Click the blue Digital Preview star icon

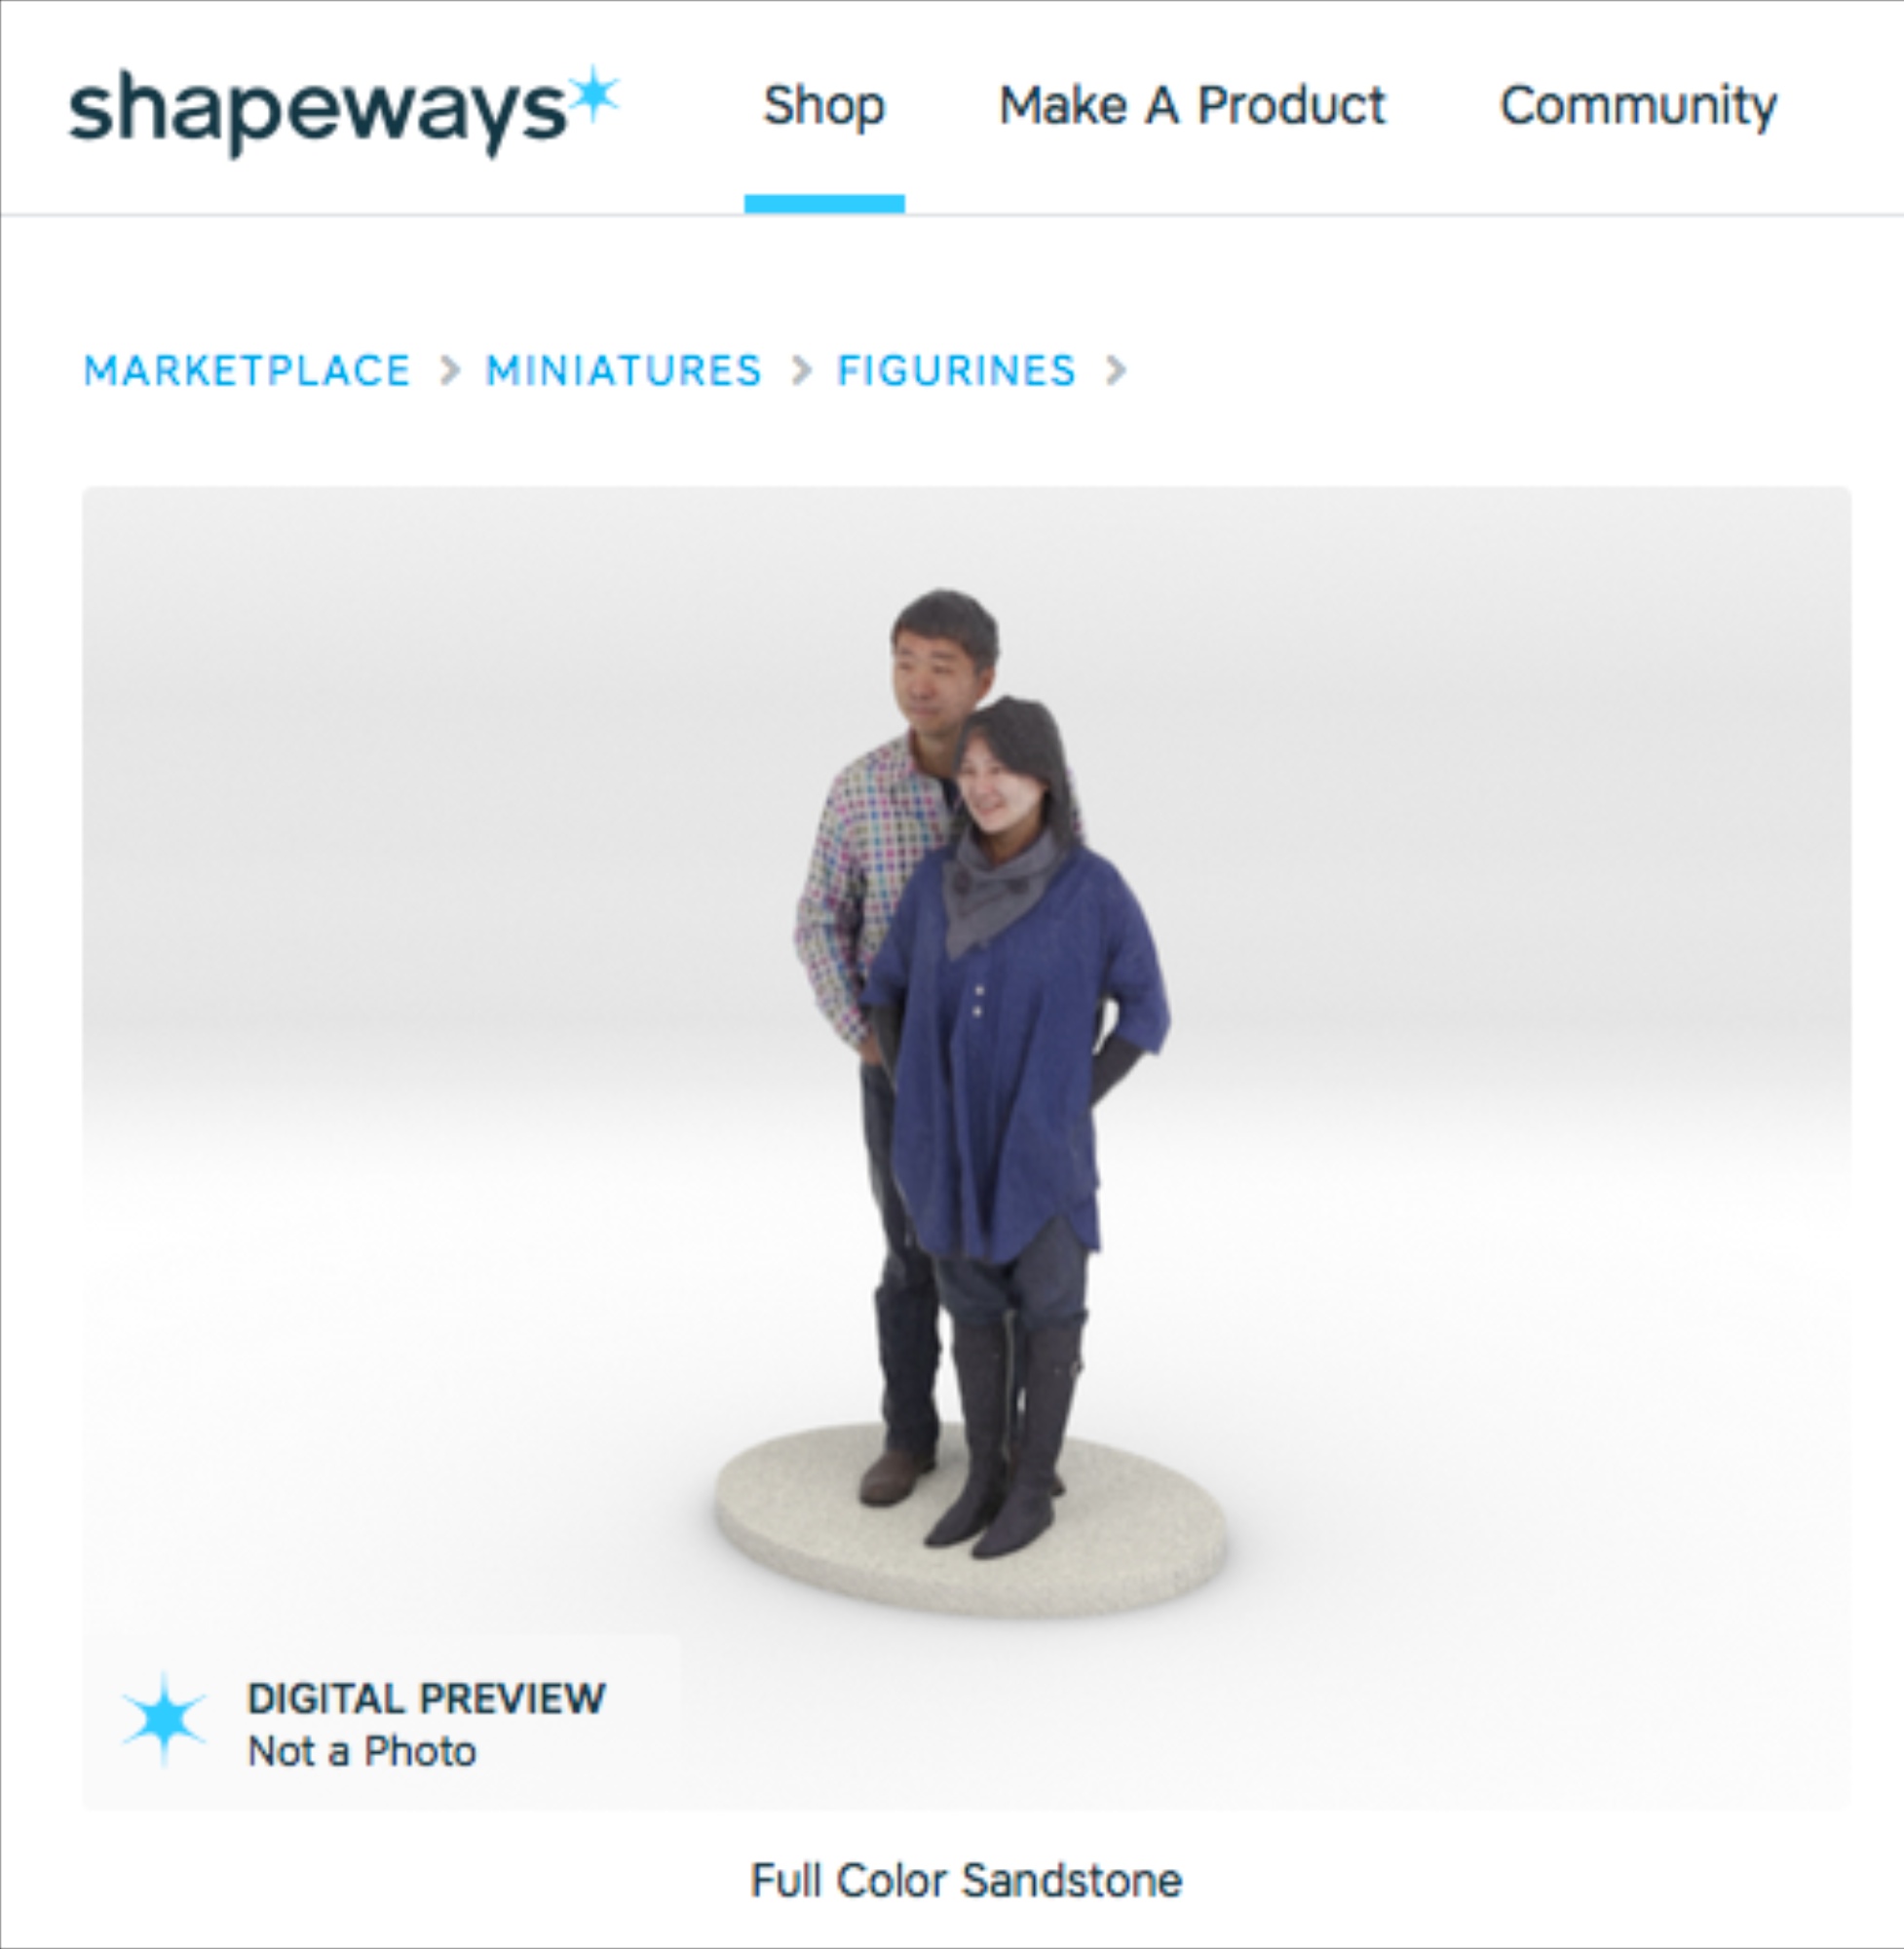164,1719
